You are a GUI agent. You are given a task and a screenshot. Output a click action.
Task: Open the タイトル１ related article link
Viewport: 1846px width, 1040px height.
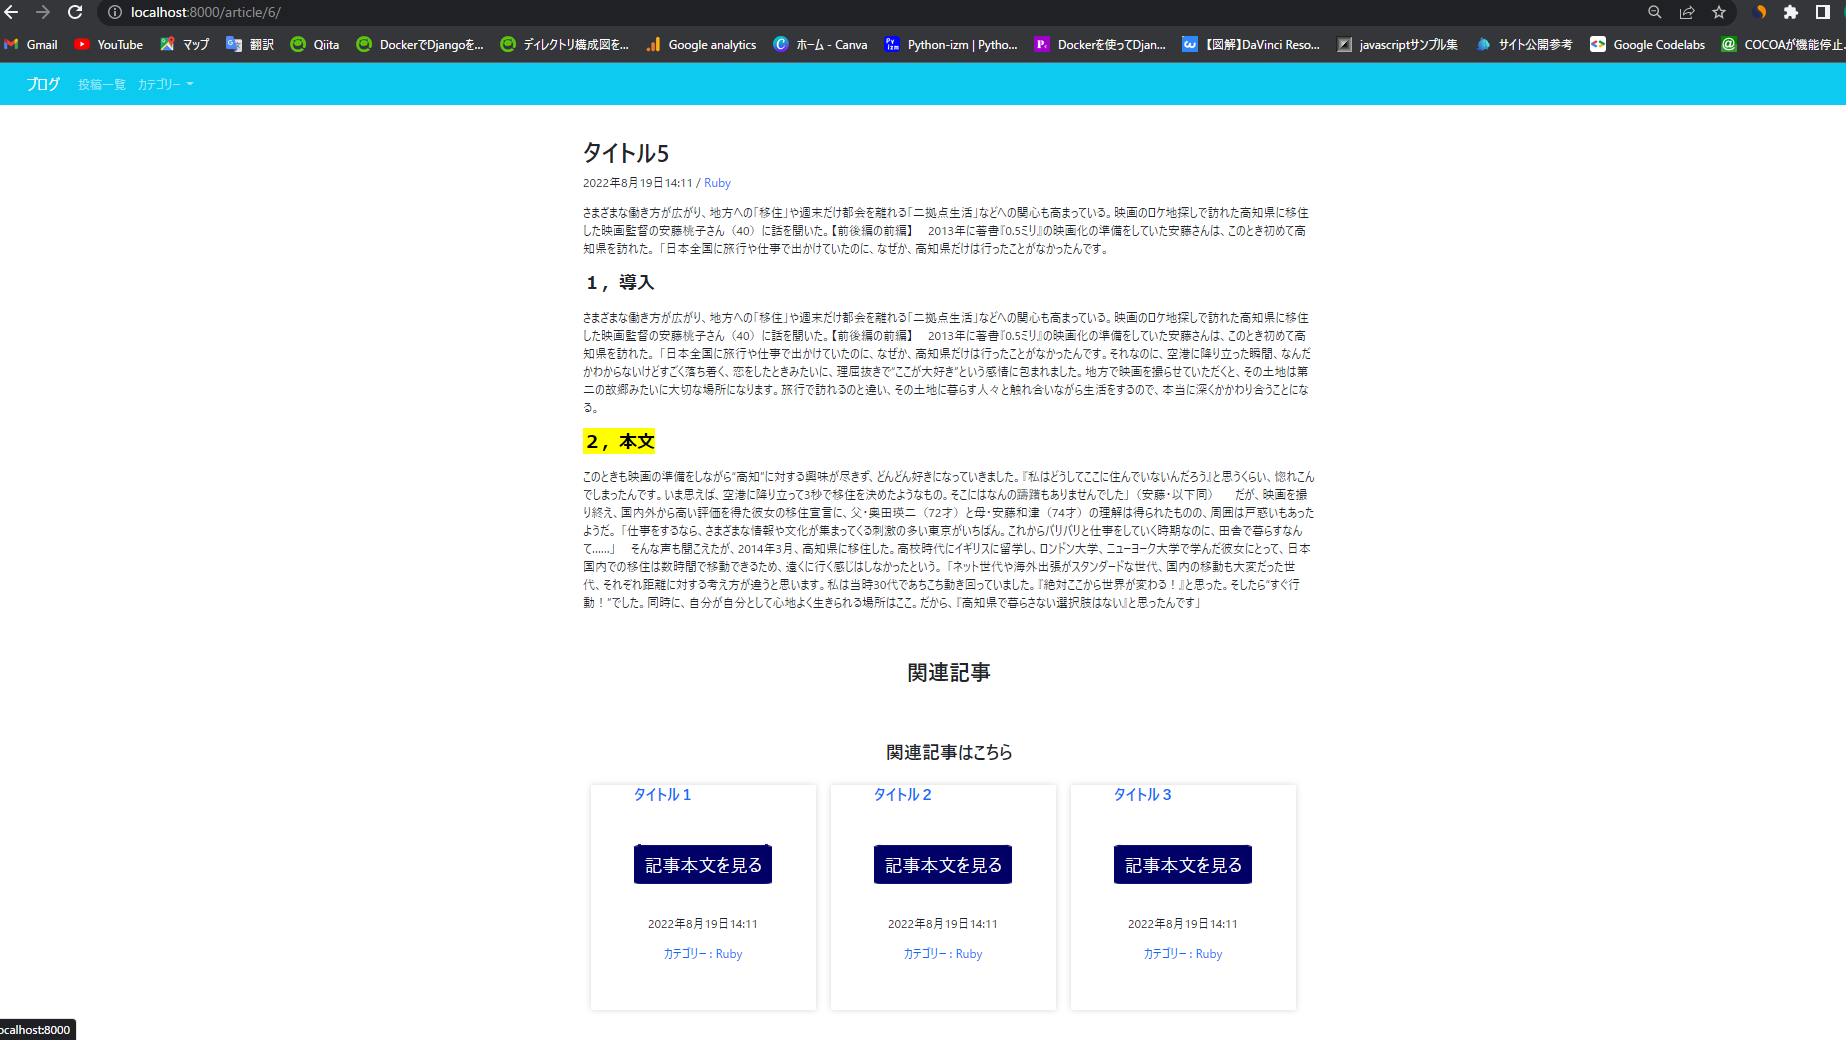coord(663,794)
